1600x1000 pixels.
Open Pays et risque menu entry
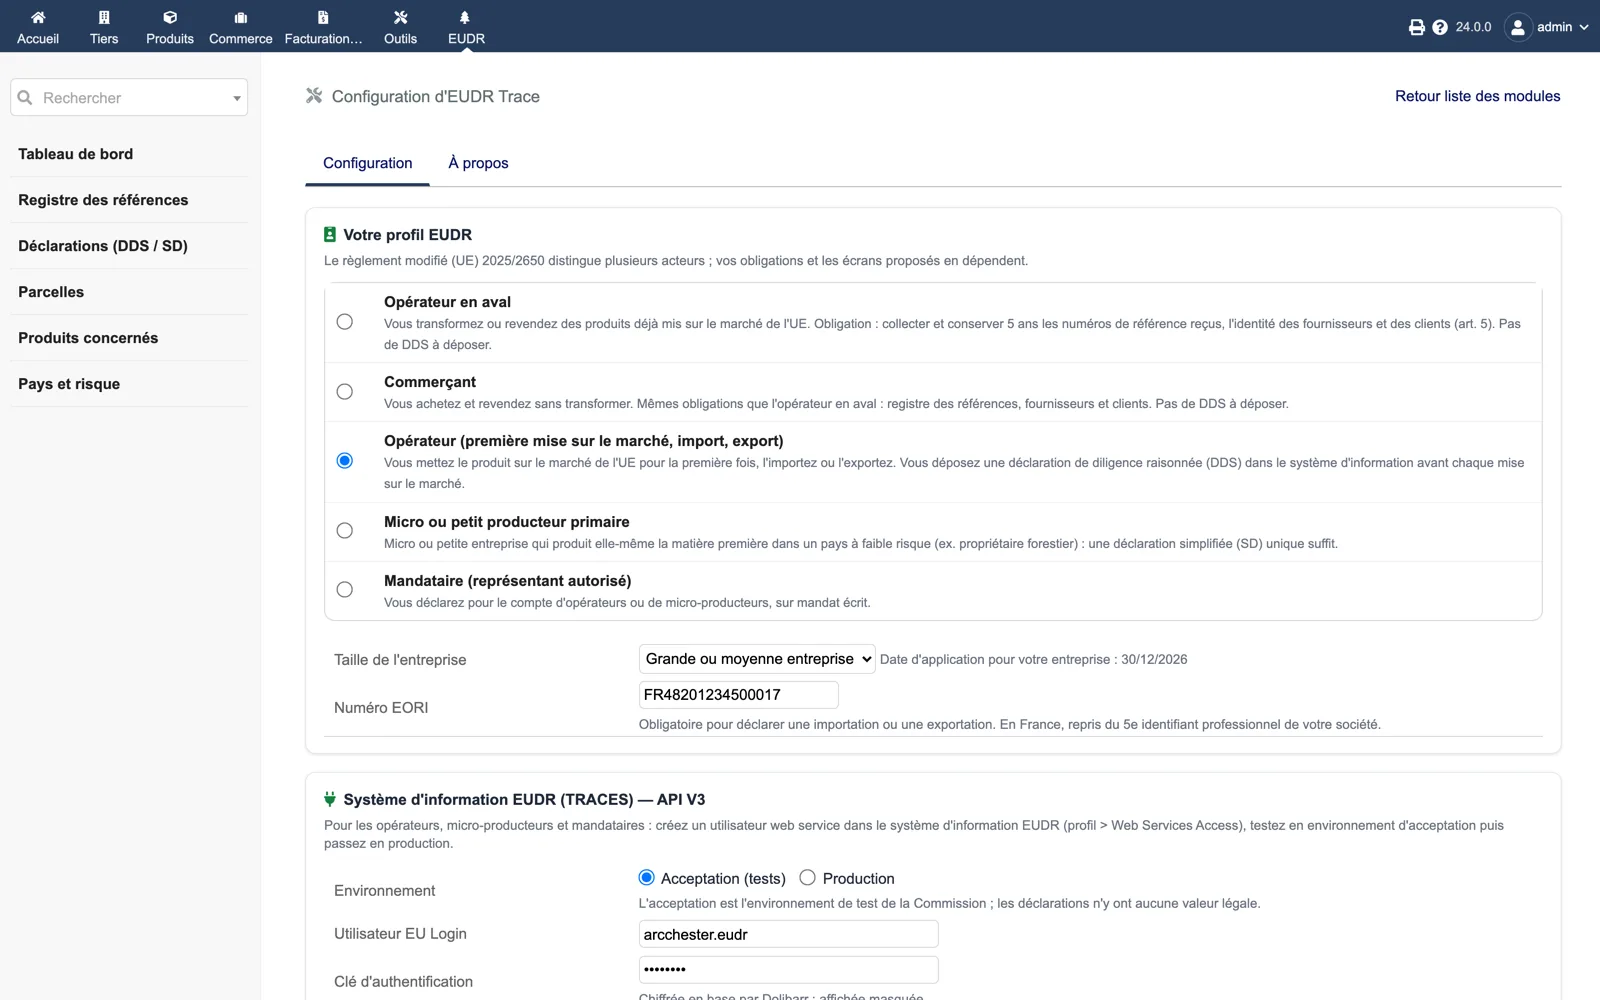(x=69, y=384)
